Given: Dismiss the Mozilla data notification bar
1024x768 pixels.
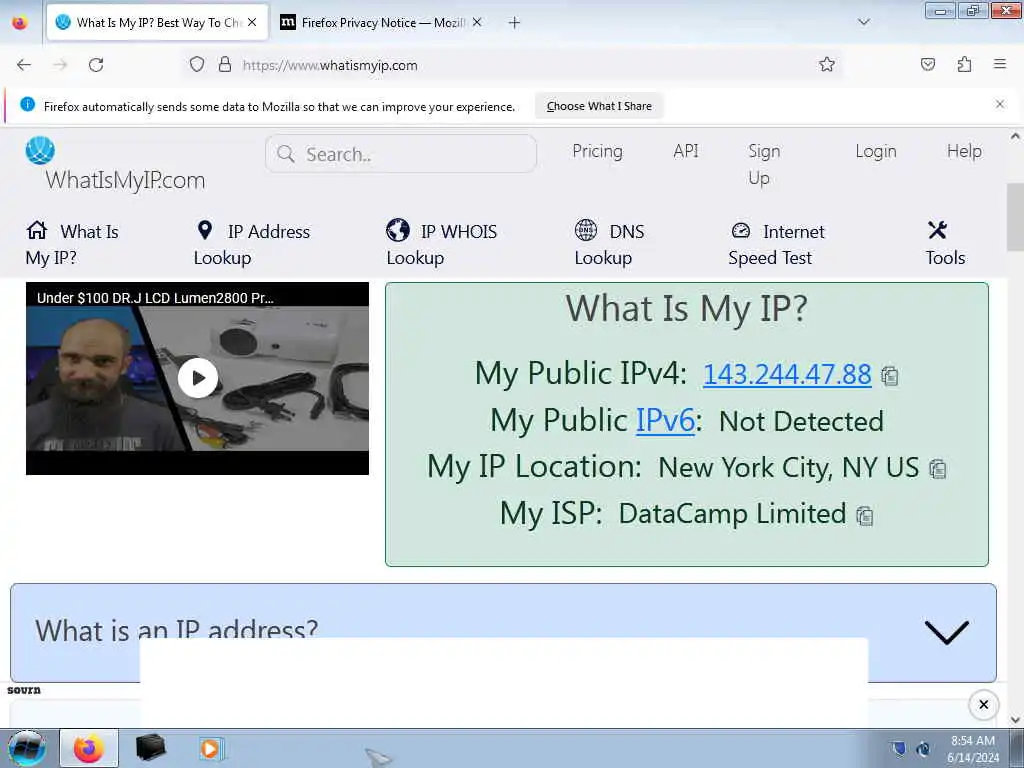Looking at the screenshot, I should click(1000, 104).
